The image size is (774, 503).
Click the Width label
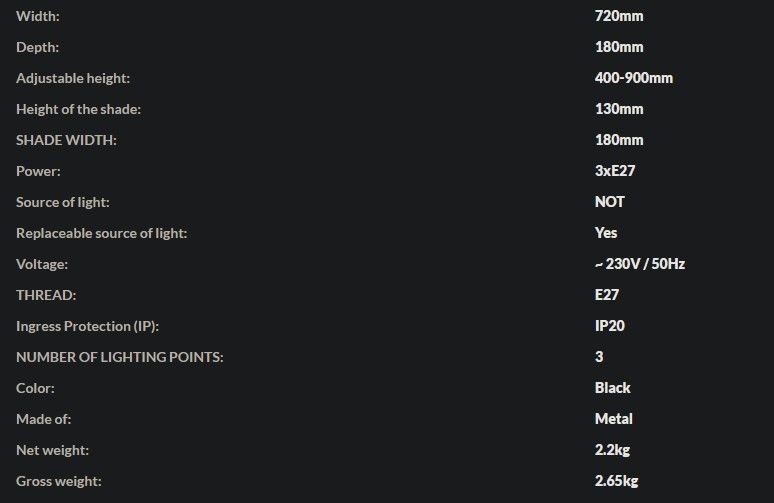tap(38, 16)
